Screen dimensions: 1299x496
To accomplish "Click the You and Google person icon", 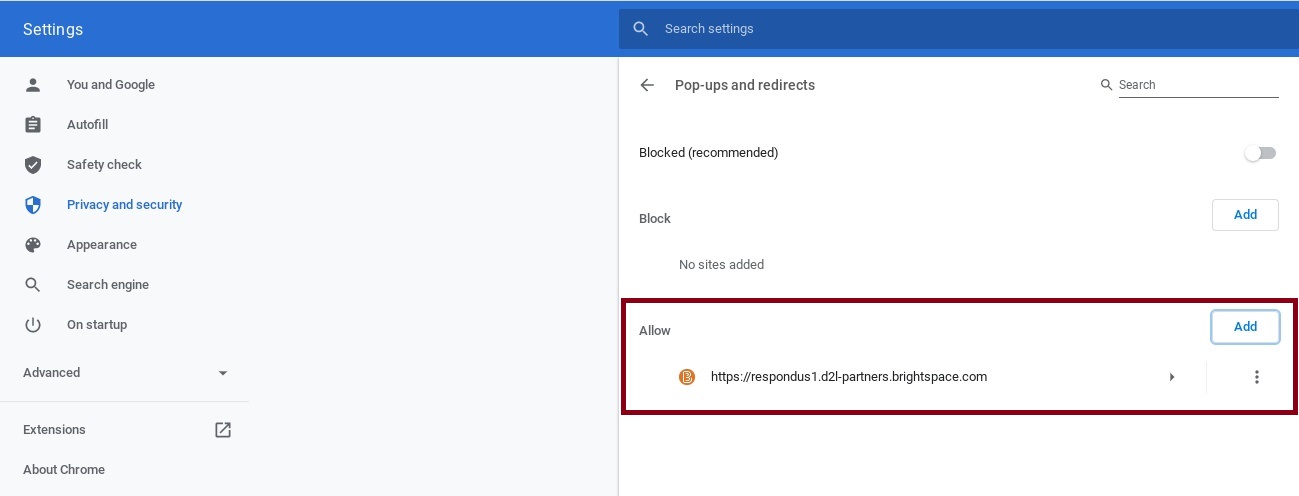I will click(x=33, y=85).
